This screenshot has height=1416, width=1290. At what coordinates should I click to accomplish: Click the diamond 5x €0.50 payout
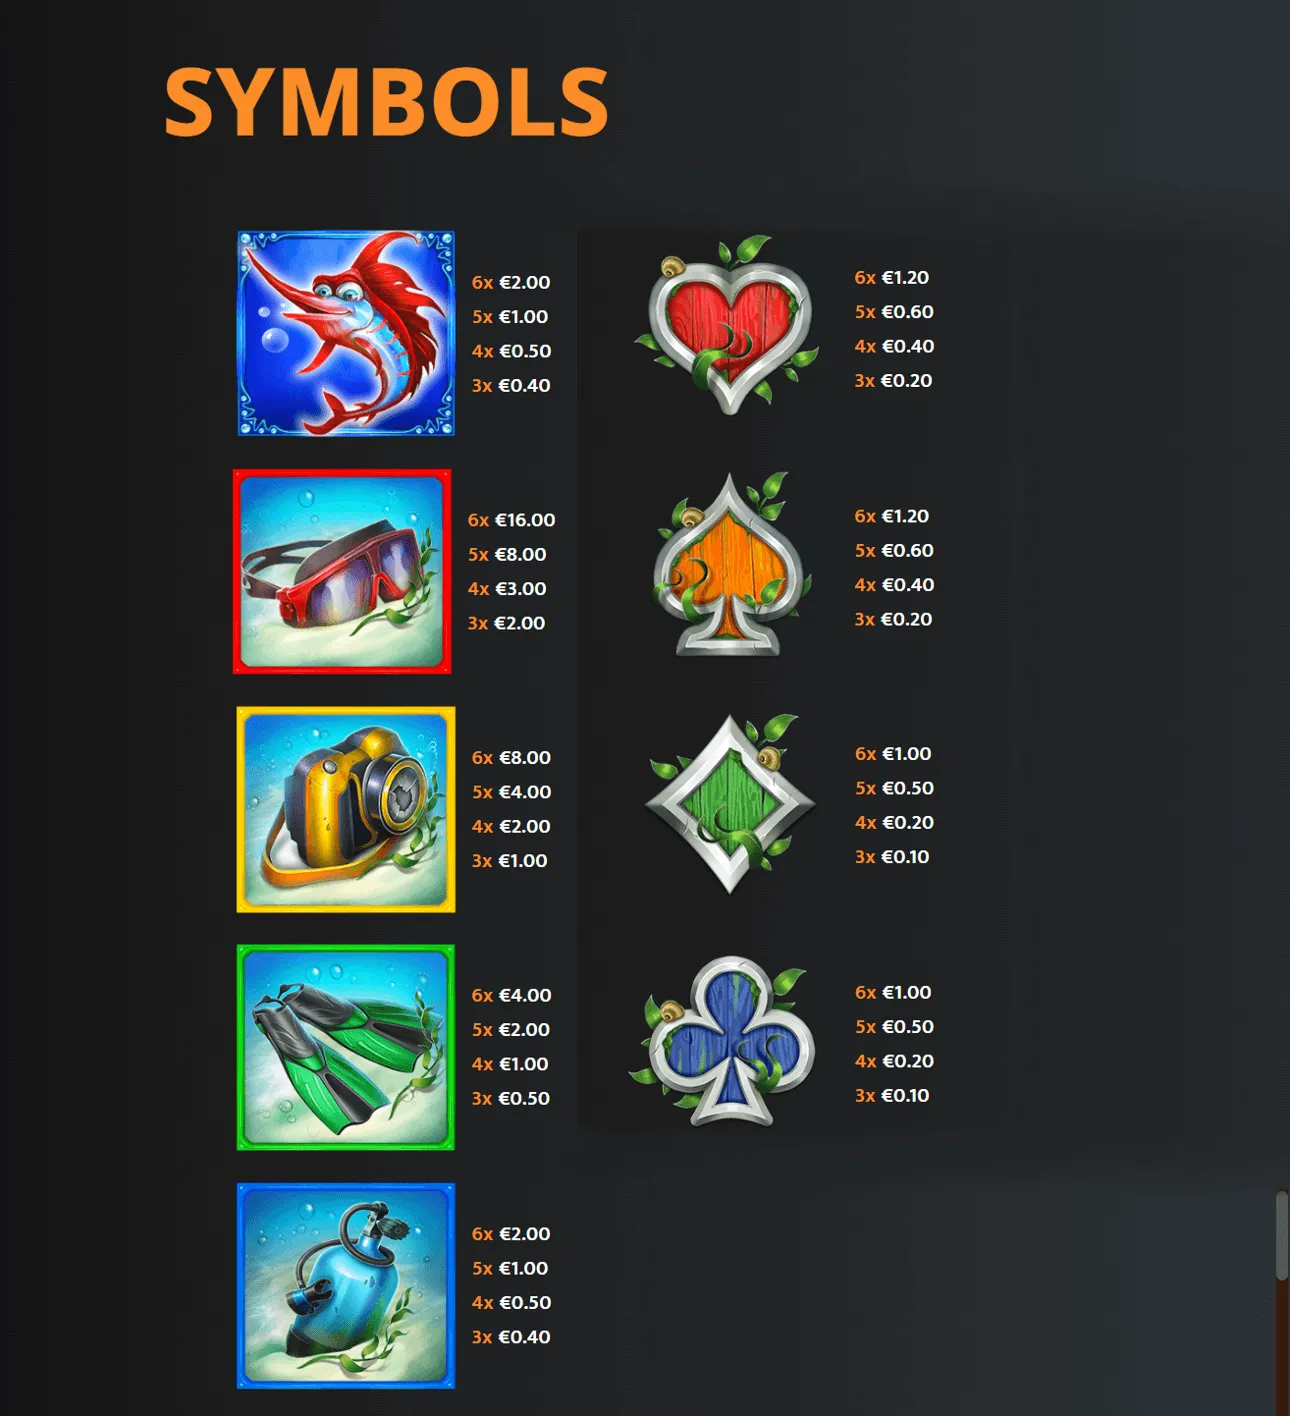coord(894,788)
